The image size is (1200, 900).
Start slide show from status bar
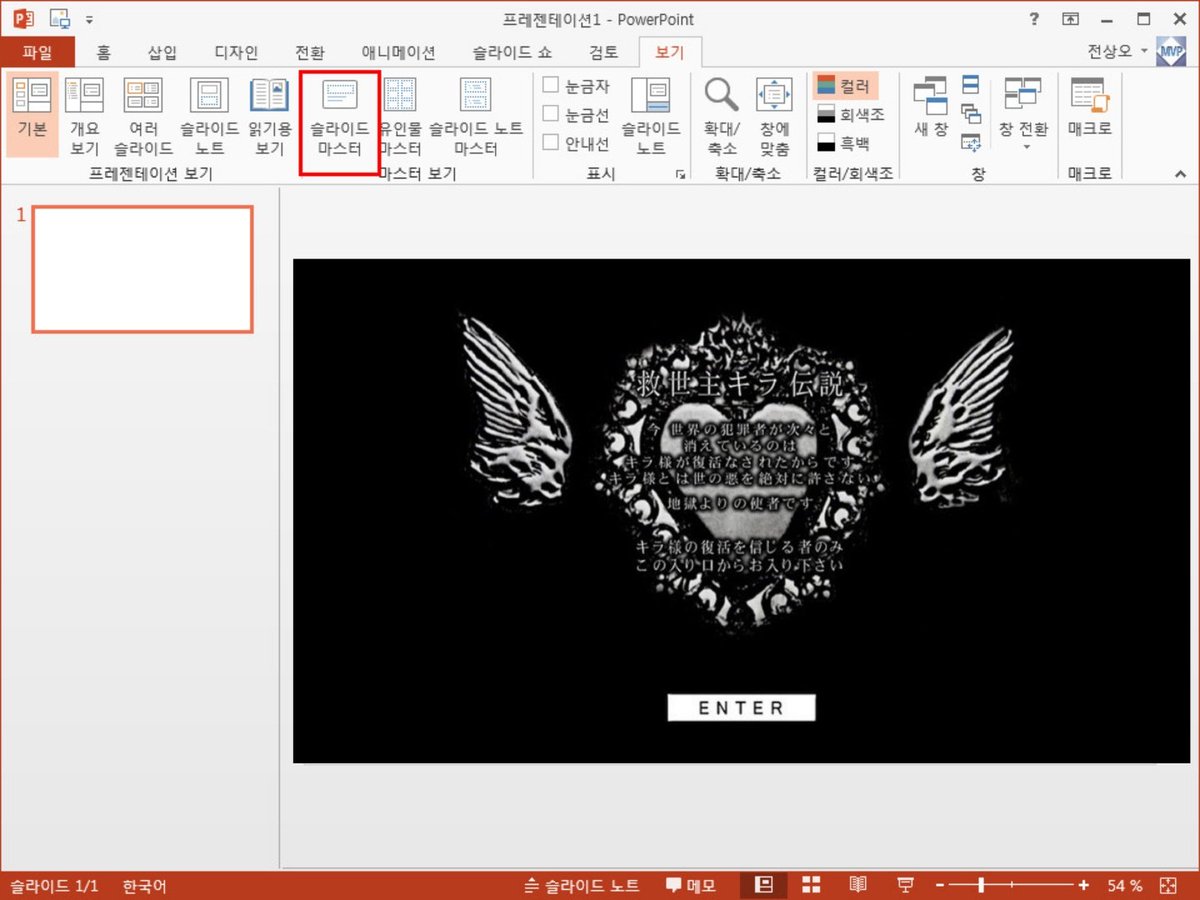905,885
